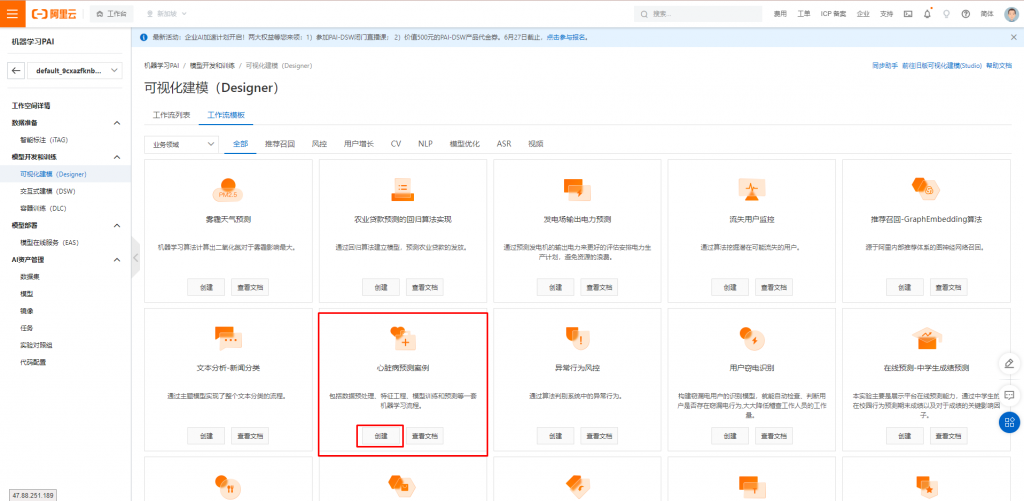Click the 点击参与报名 banner link
The height and width of the screenshot is (501, 1024).
566,37
